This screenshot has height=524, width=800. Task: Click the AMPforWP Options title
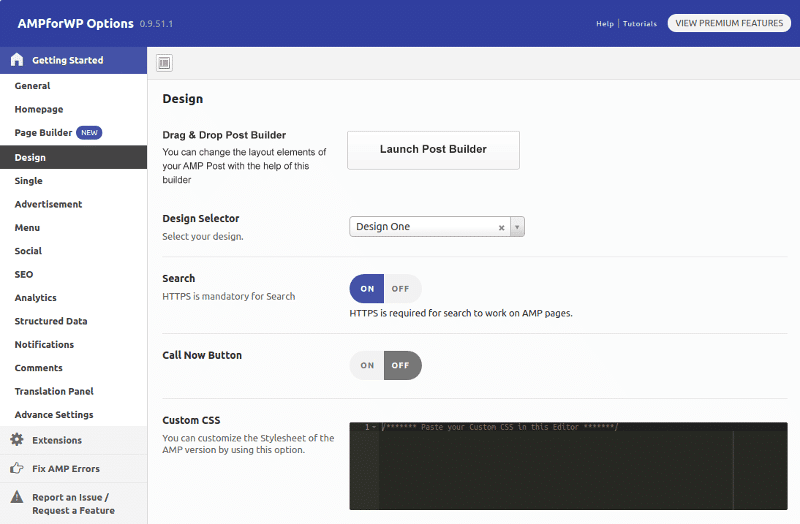coord(76,23)
